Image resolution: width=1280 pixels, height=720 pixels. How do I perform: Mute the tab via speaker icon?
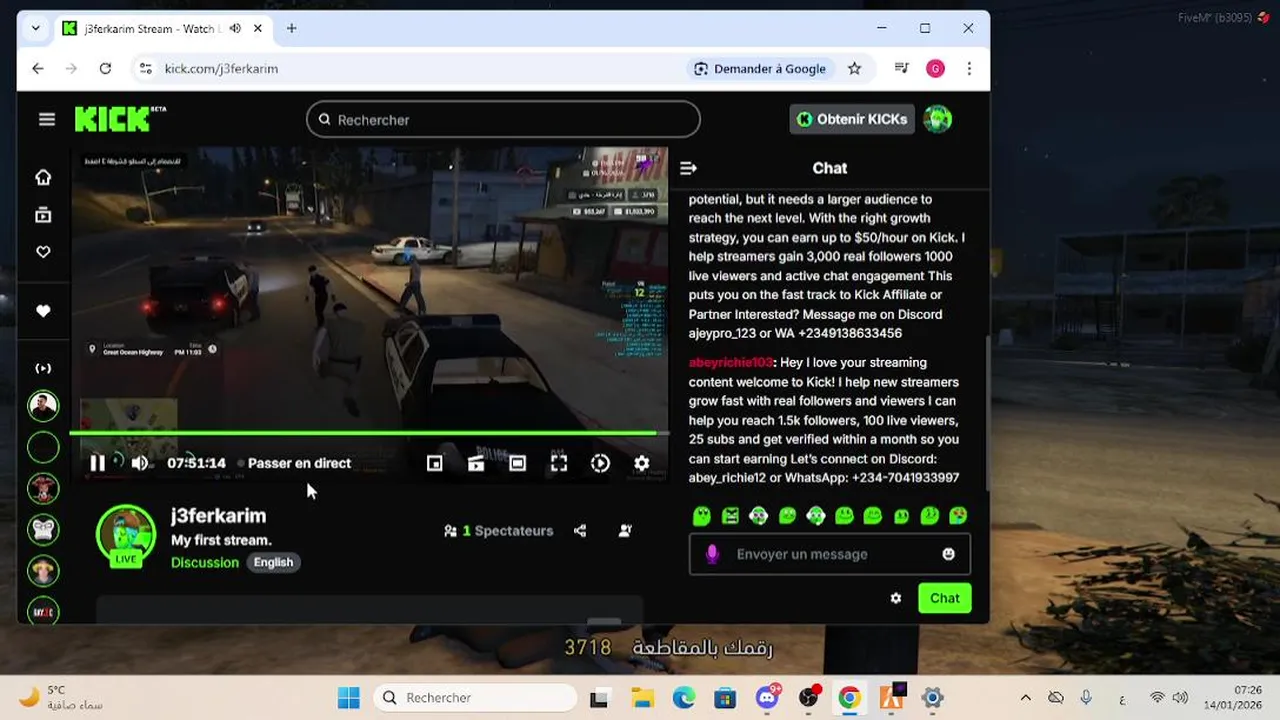pos(235,28)
